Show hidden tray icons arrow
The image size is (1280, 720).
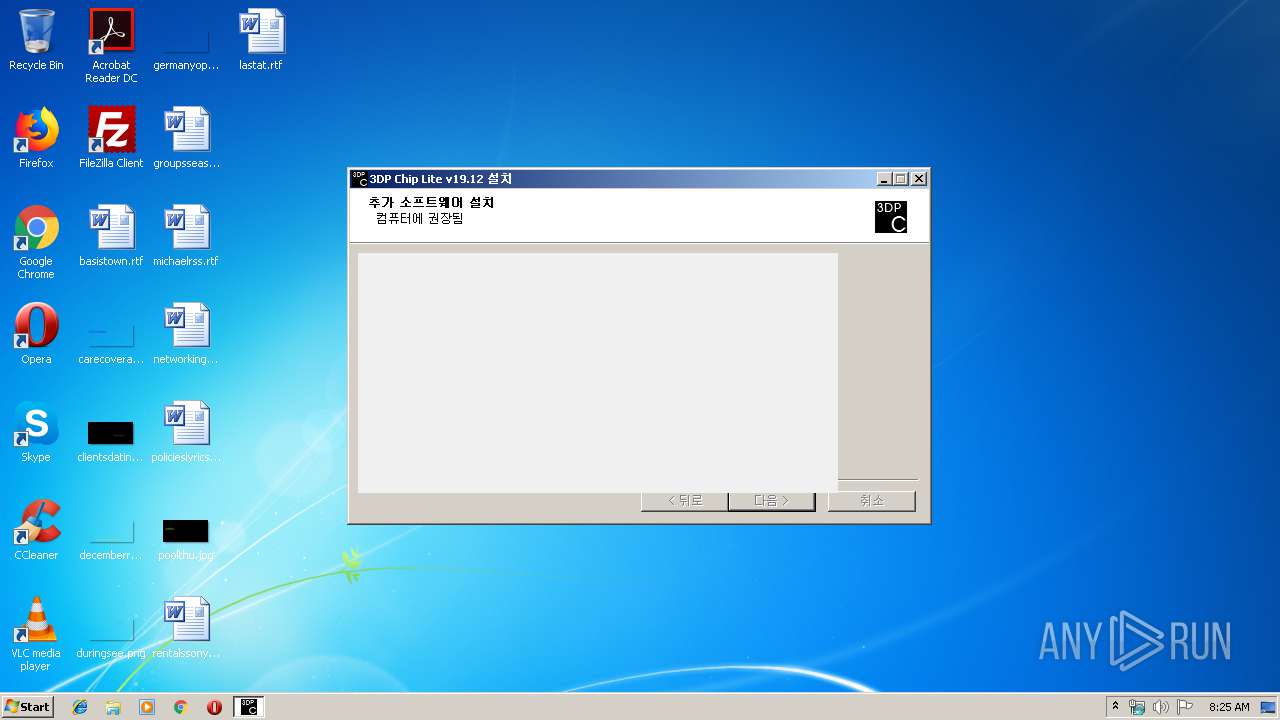click(x=1116, y=707)
